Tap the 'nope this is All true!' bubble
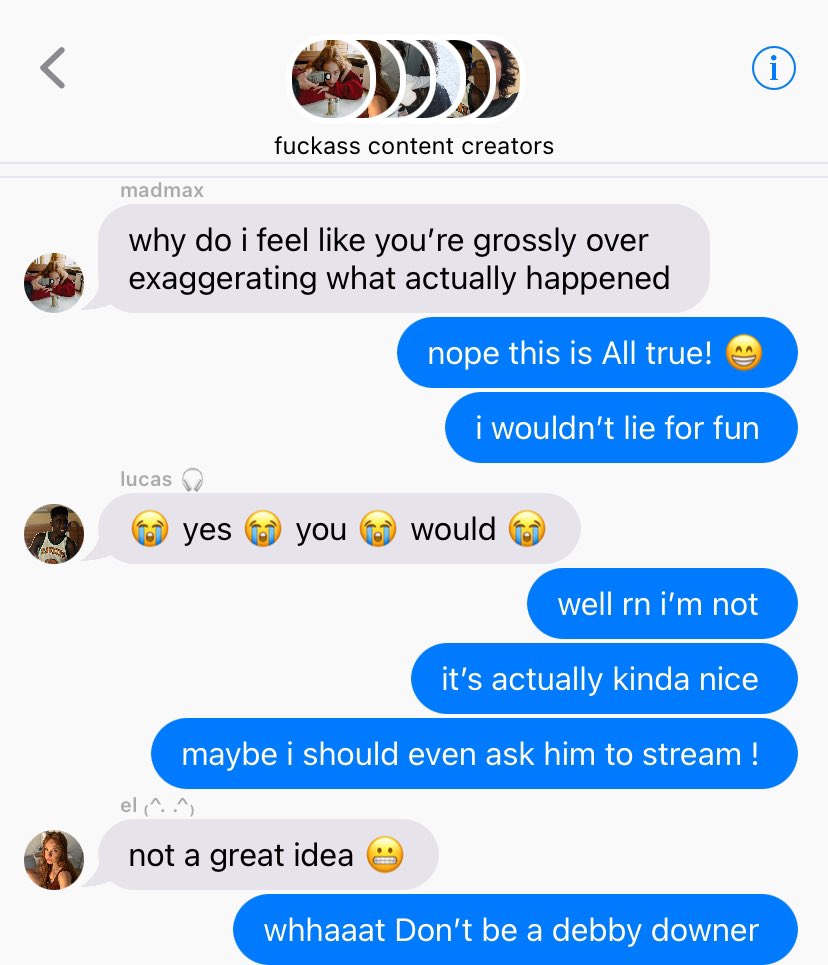This screenshot has height=965, width=828. pos(597,353)
